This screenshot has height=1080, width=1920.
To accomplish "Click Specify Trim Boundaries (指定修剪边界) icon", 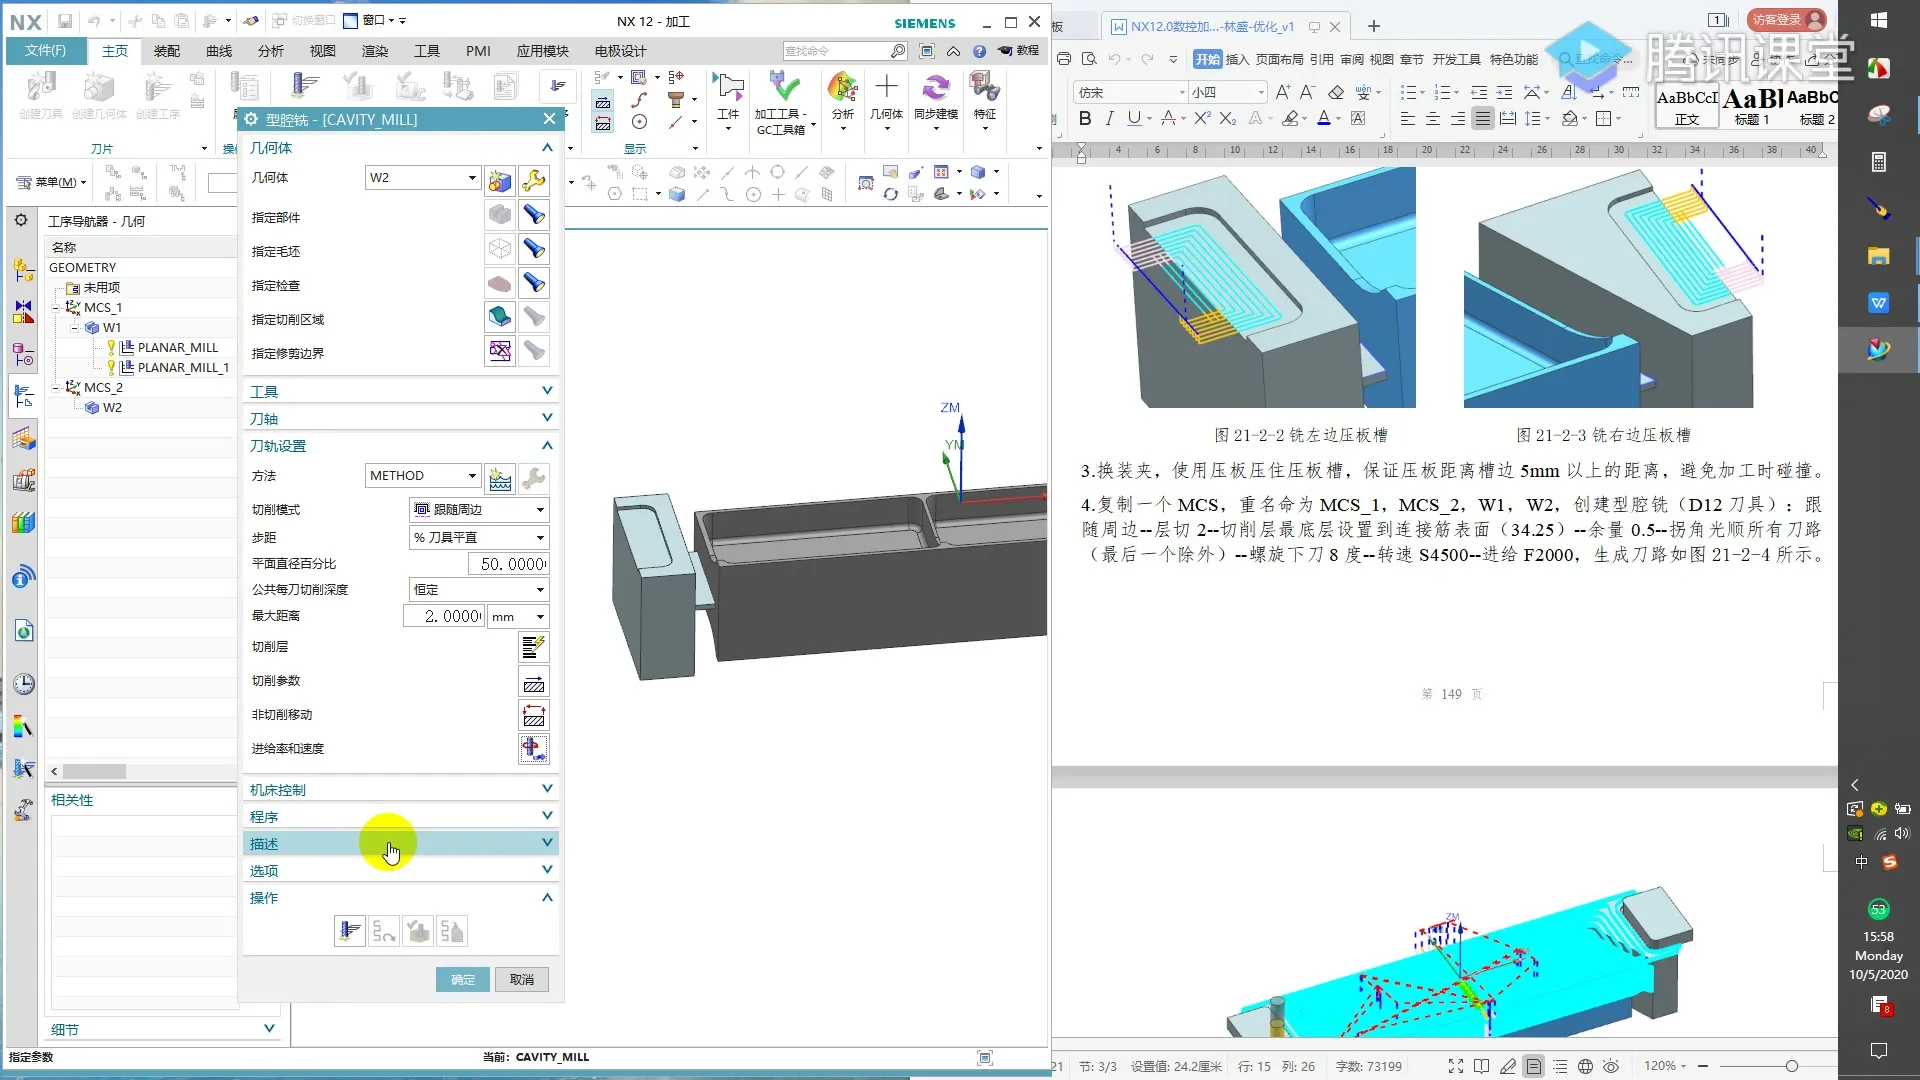I will click(500, 352).
